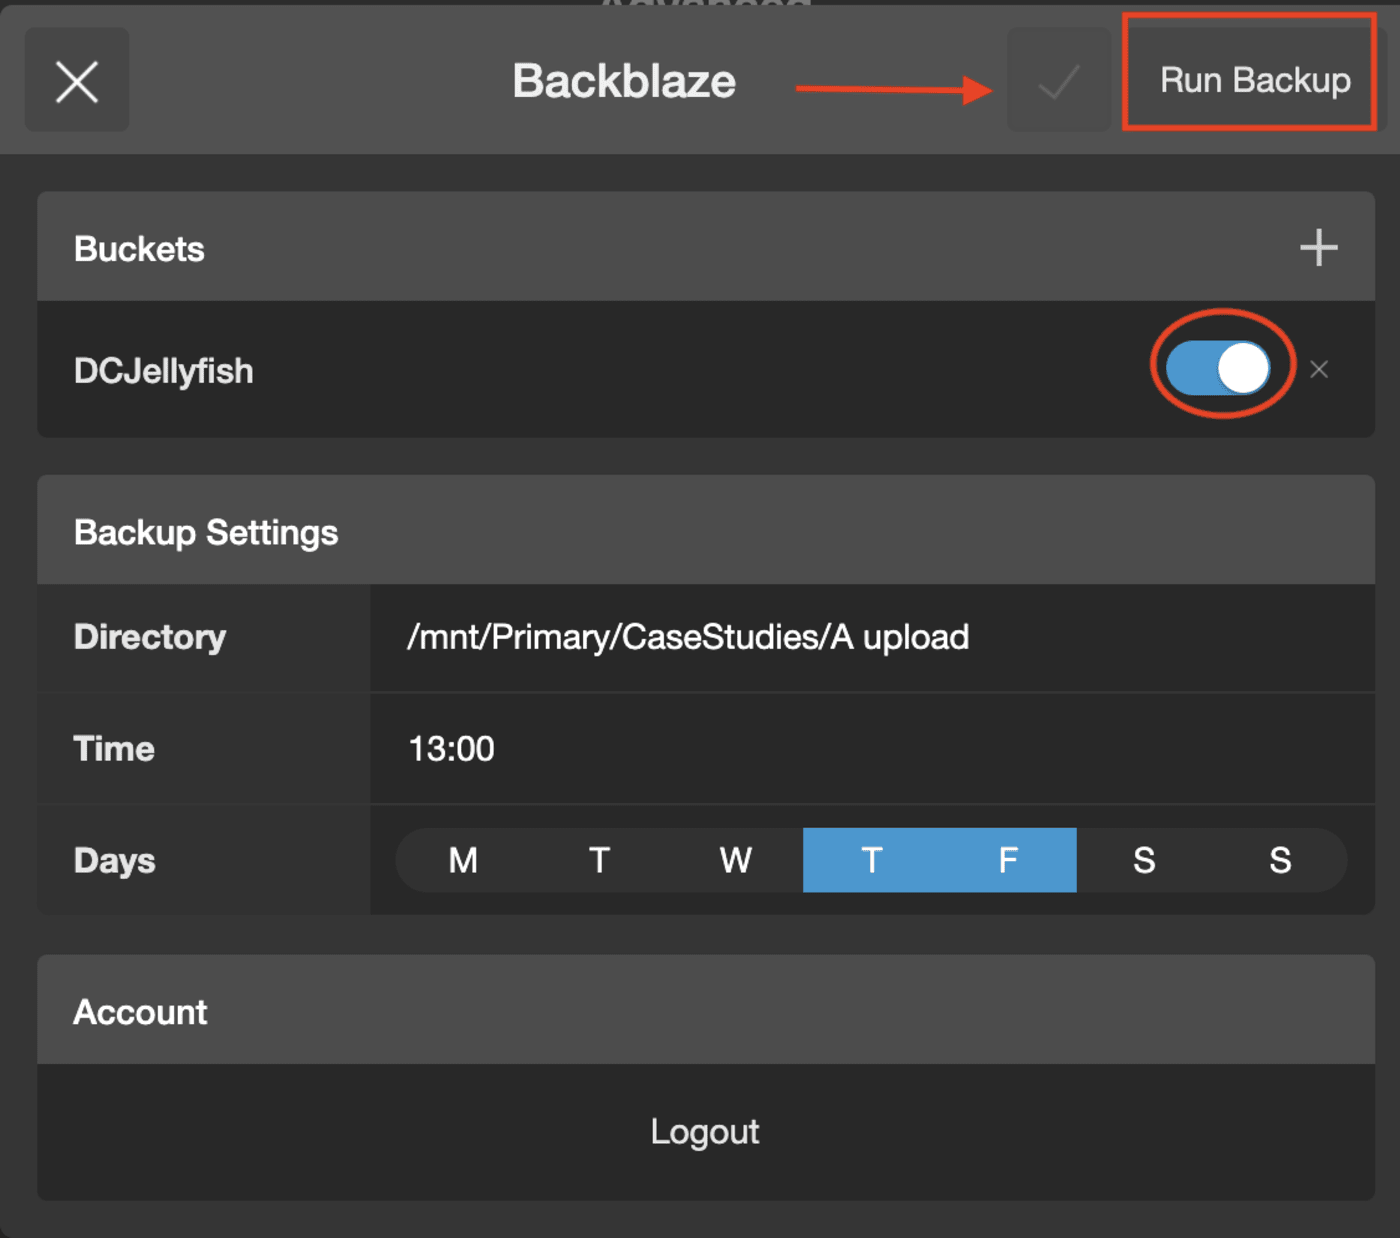Enable Sunday in the Days row
The height and width of the screenshot is (1238, 1400).
click(1280, 860)
